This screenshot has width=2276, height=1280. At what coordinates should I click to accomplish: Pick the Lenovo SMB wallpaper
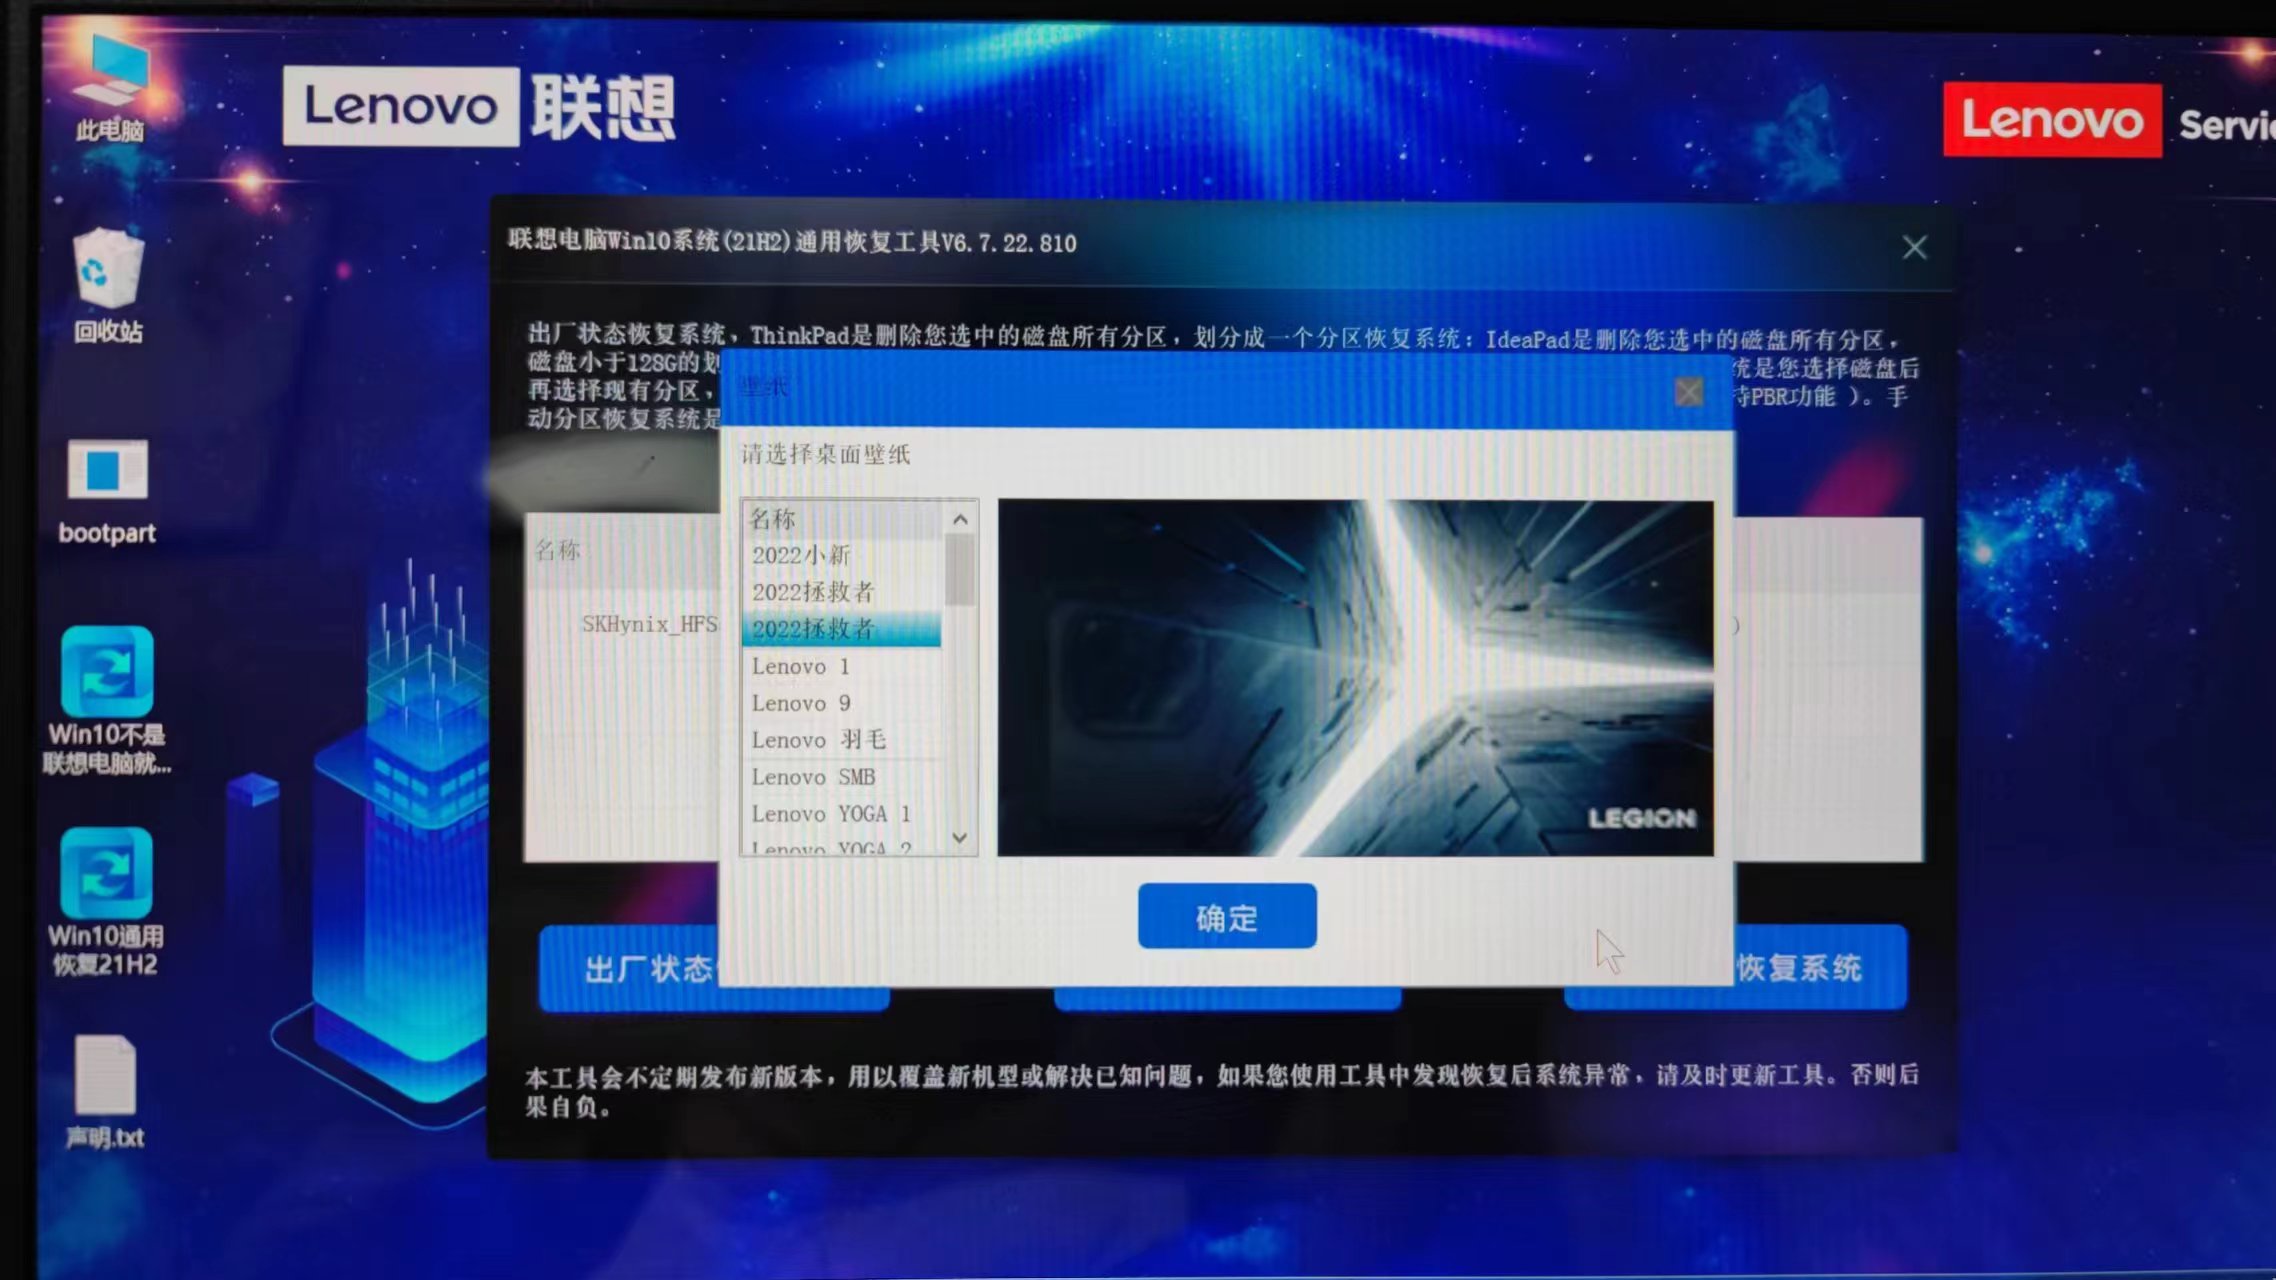click(x=841, y=777)
